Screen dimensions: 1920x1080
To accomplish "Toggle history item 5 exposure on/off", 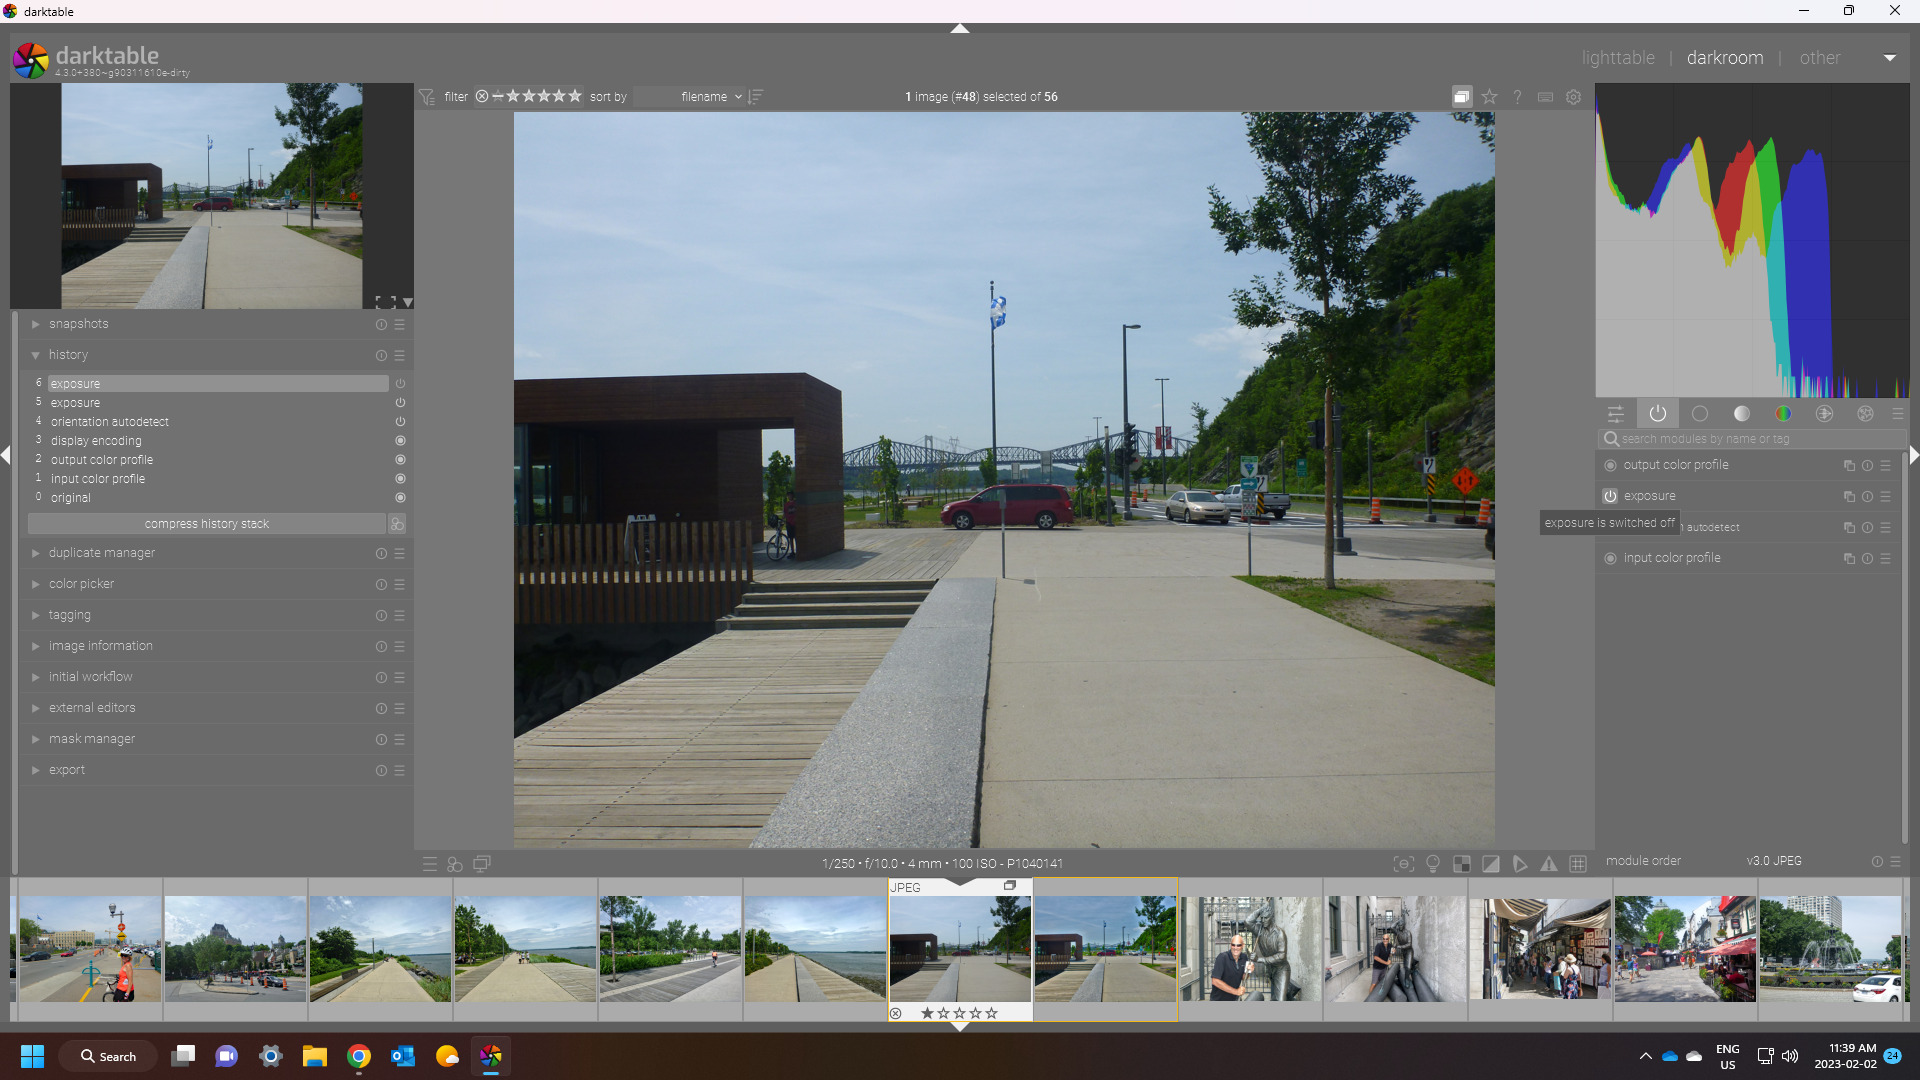I will click(400, 403).
